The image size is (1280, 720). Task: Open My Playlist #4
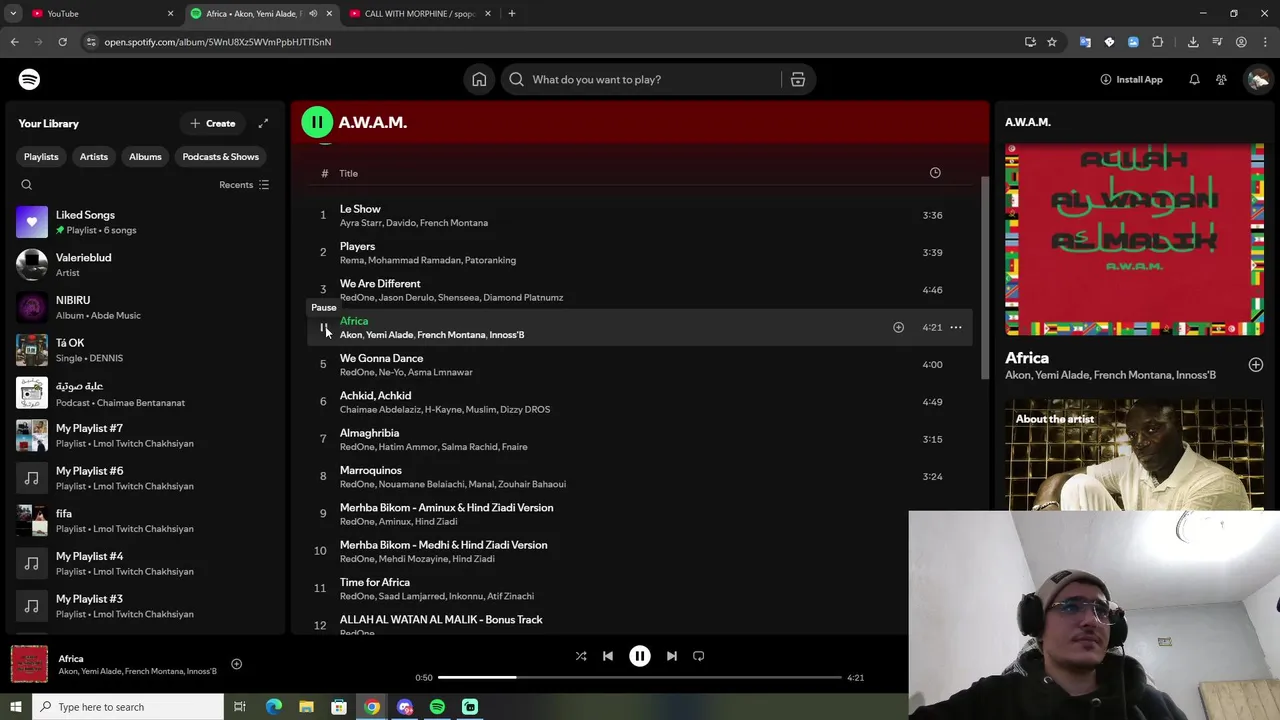click(143, 563)
